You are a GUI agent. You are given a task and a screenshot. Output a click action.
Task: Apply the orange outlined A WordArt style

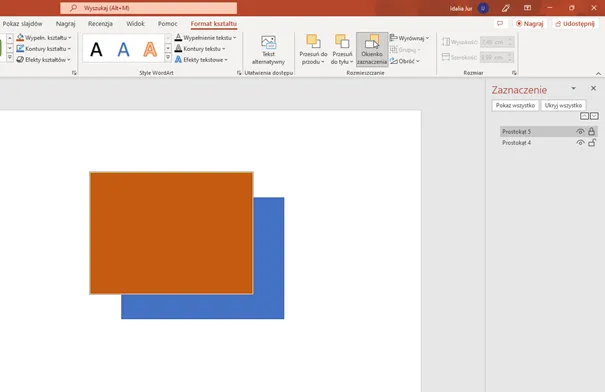coord(150,49)
